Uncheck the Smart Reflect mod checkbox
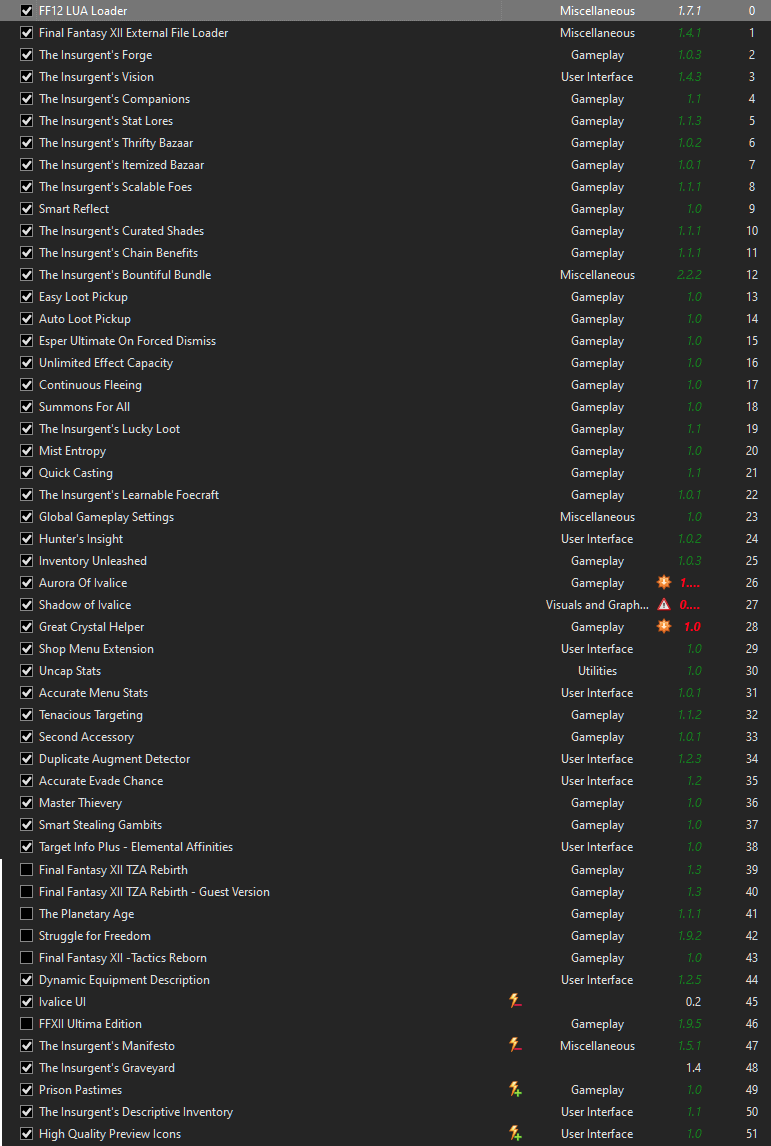Viewport: 771px width, 1146px height. 26,209
